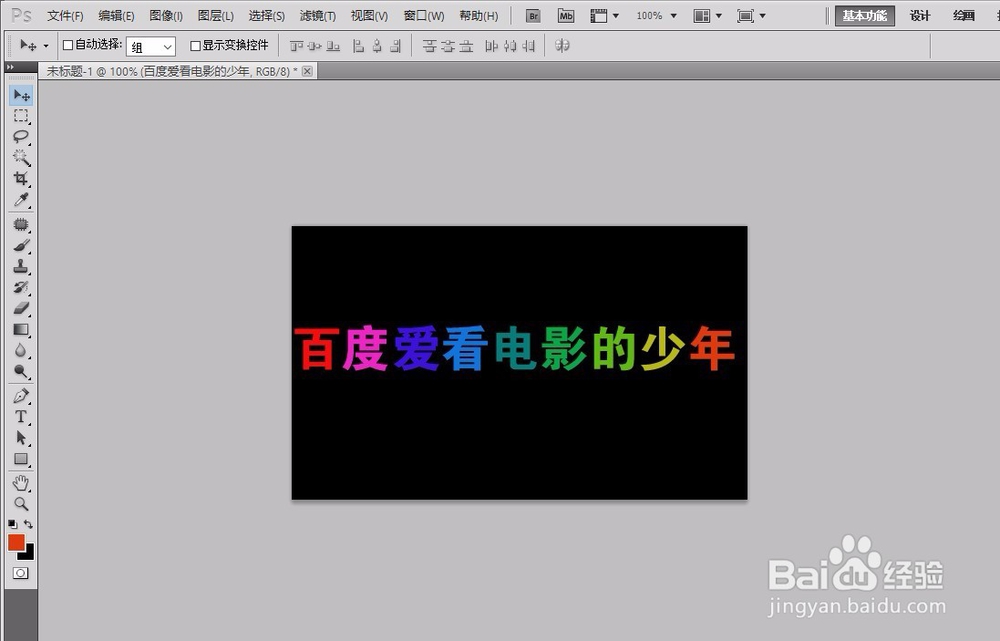
Task: Select the Healing Brush tool
Action: point(21,225)
